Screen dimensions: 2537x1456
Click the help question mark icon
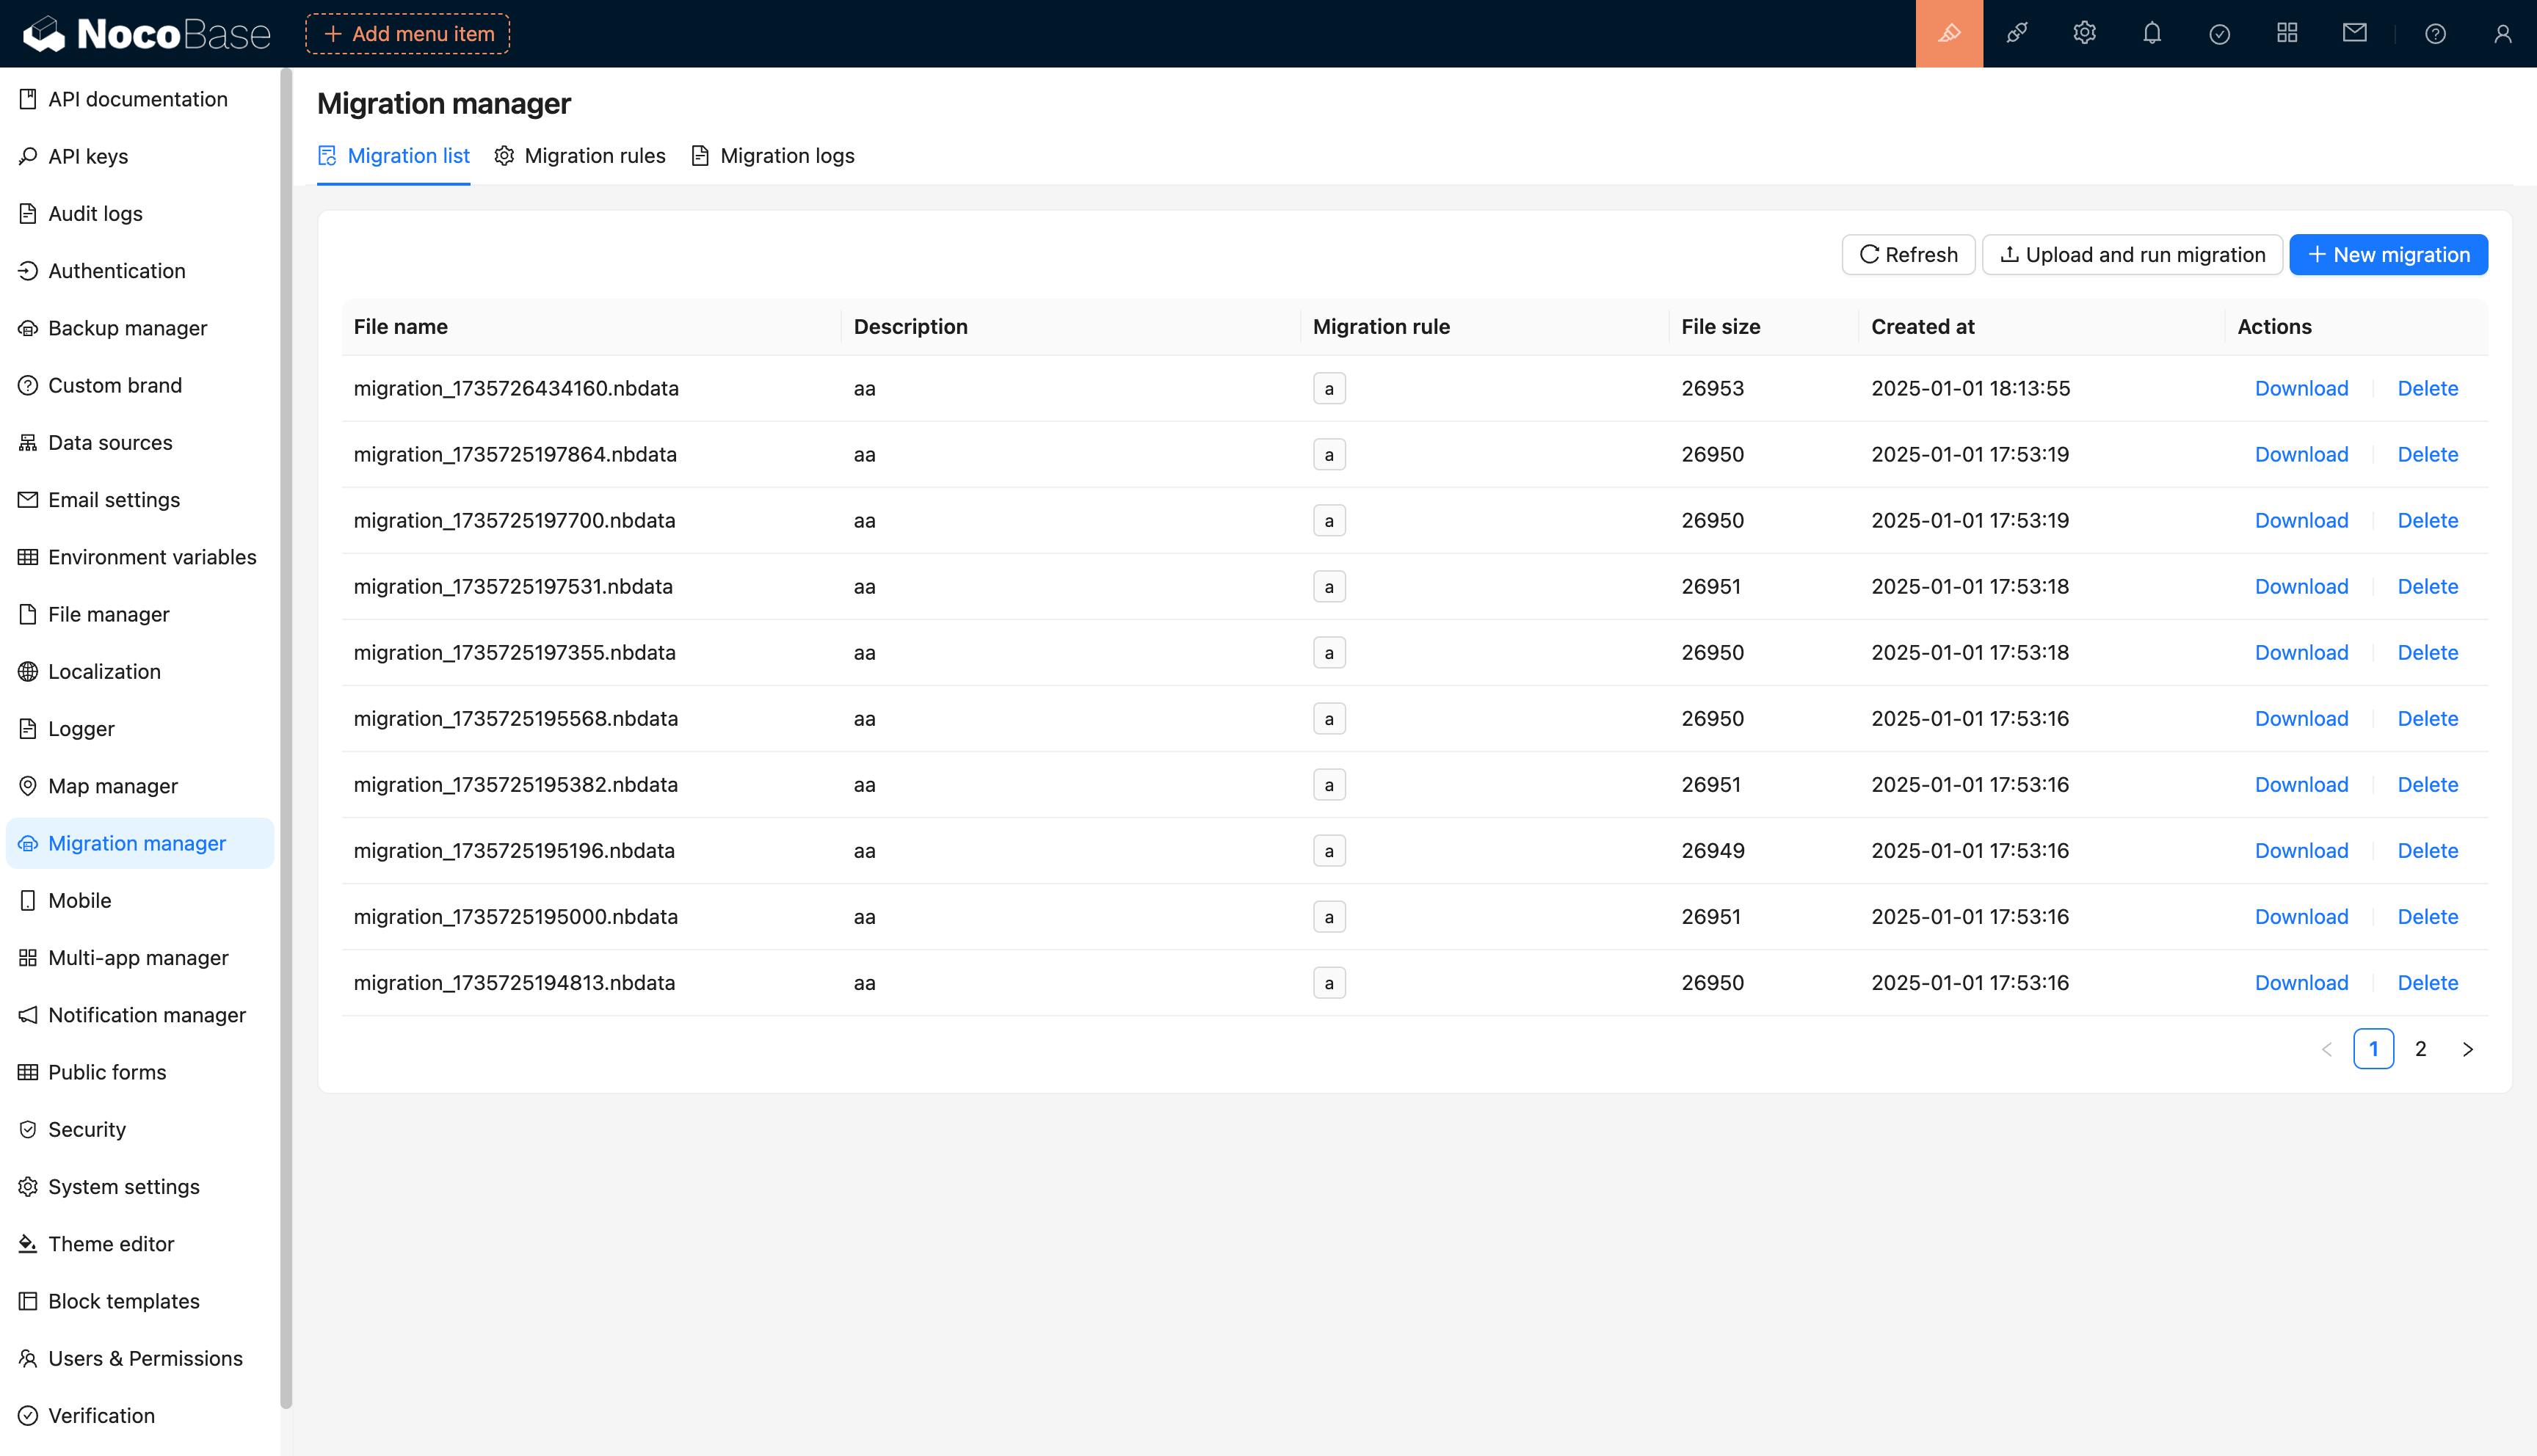click(2435, 34)
